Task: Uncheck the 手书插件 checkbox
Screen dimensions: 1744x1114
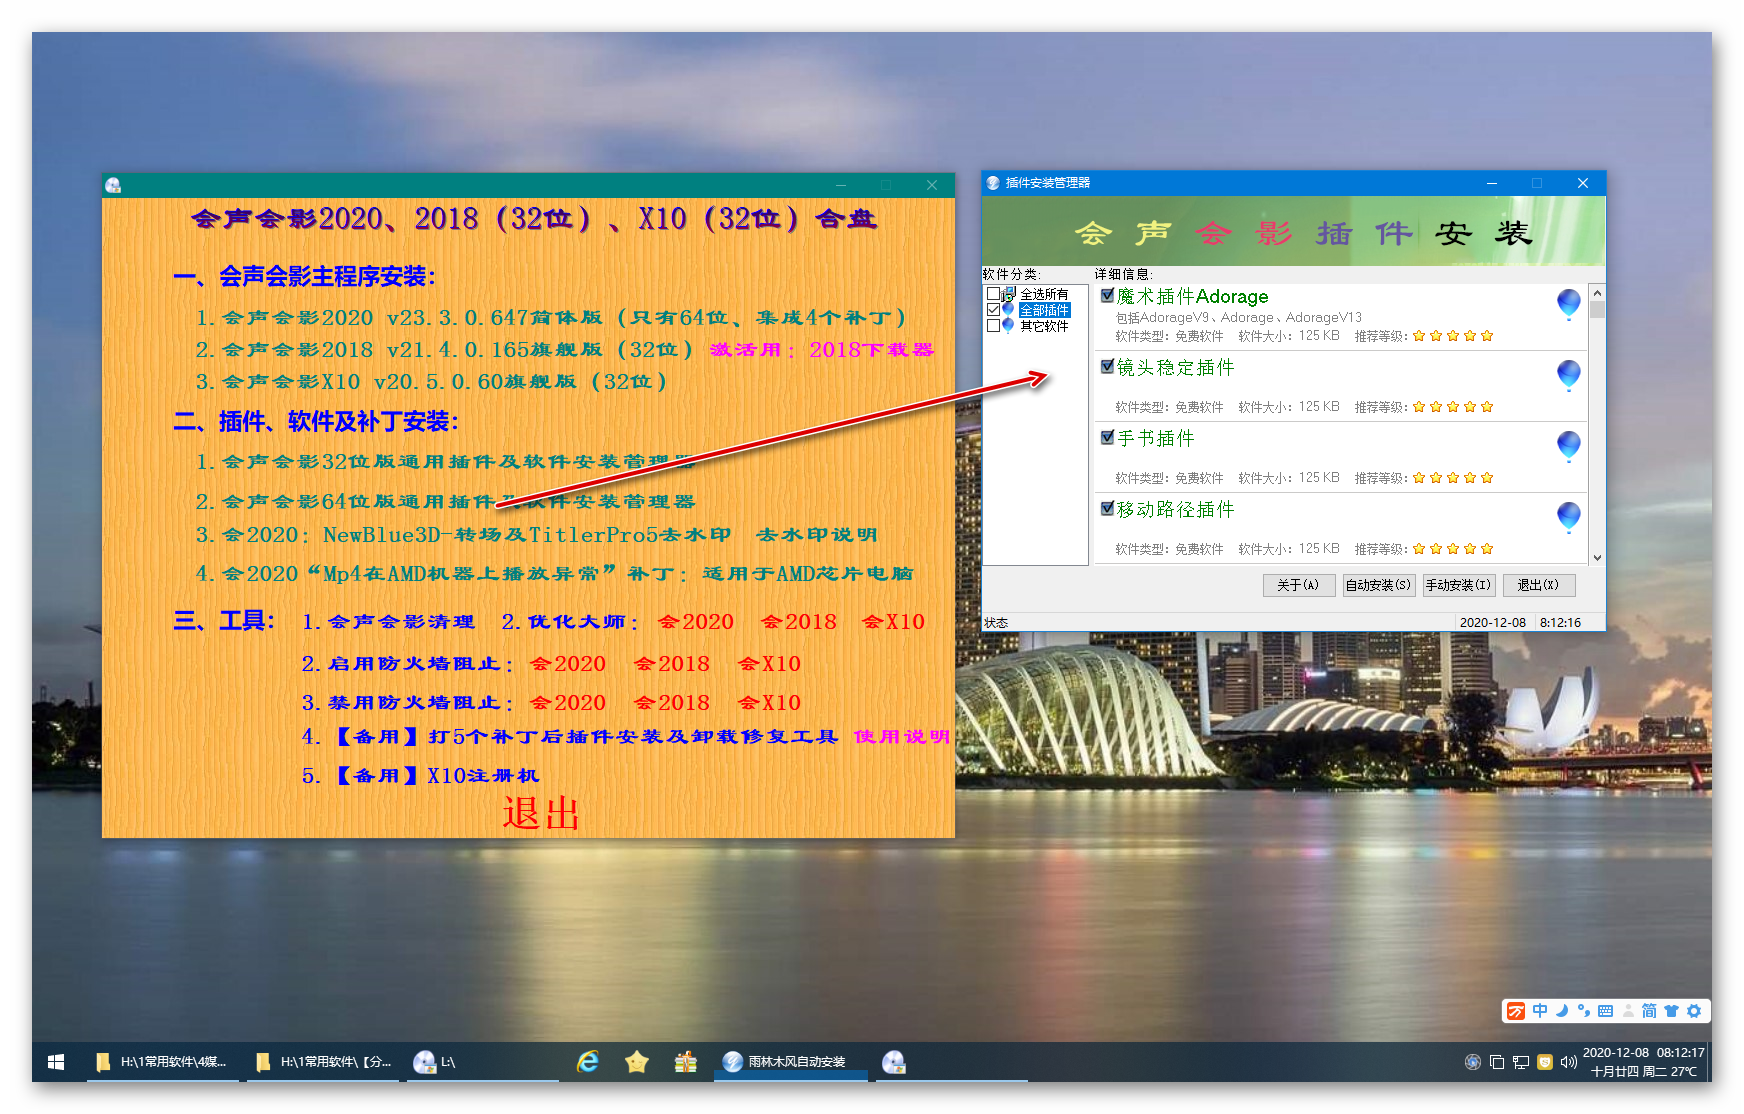Action: [x=1107, y=437]
